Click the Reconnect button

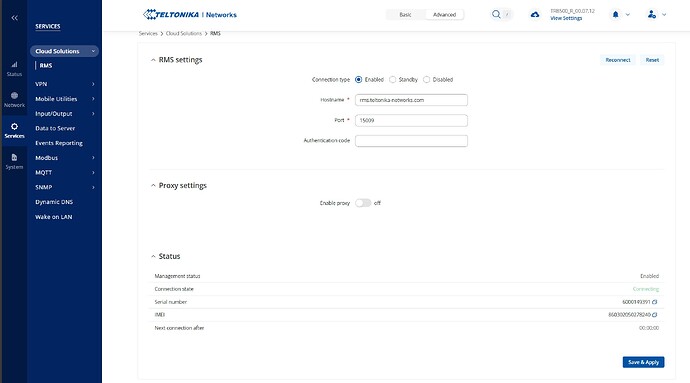click(x=618, y=60)
